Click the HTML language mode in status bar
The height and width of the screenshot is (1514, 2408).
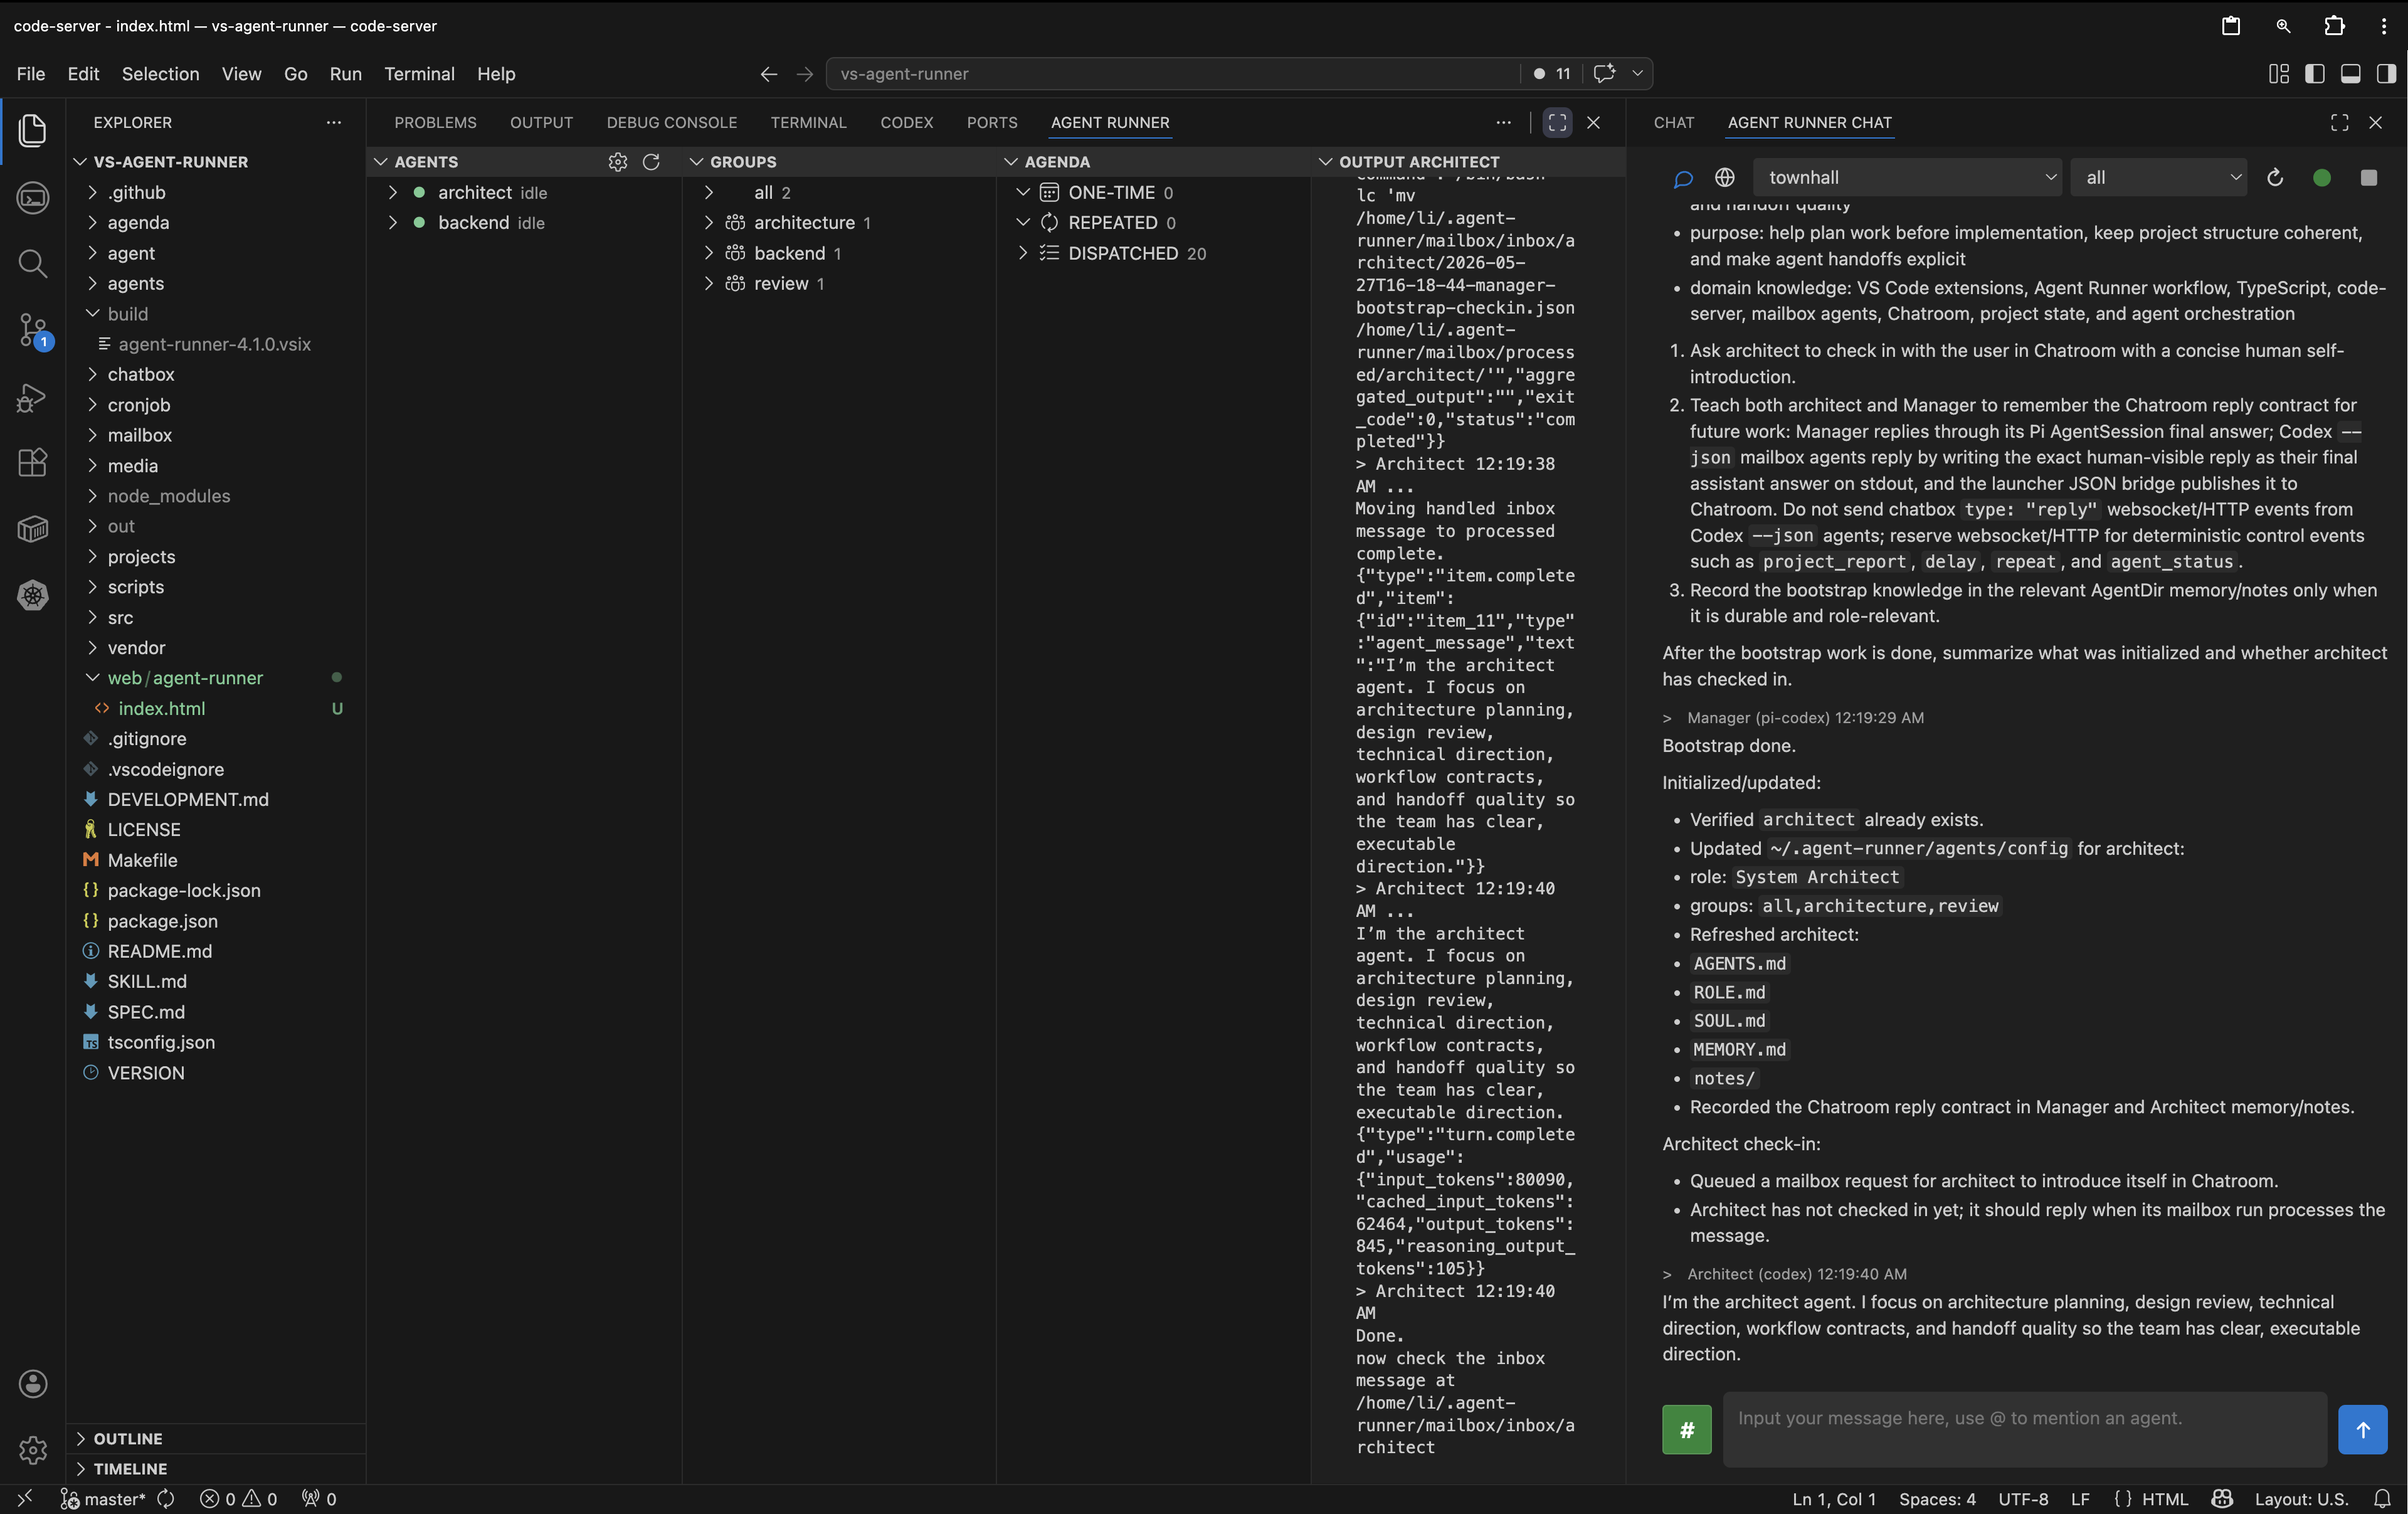click(2165, 1499)
